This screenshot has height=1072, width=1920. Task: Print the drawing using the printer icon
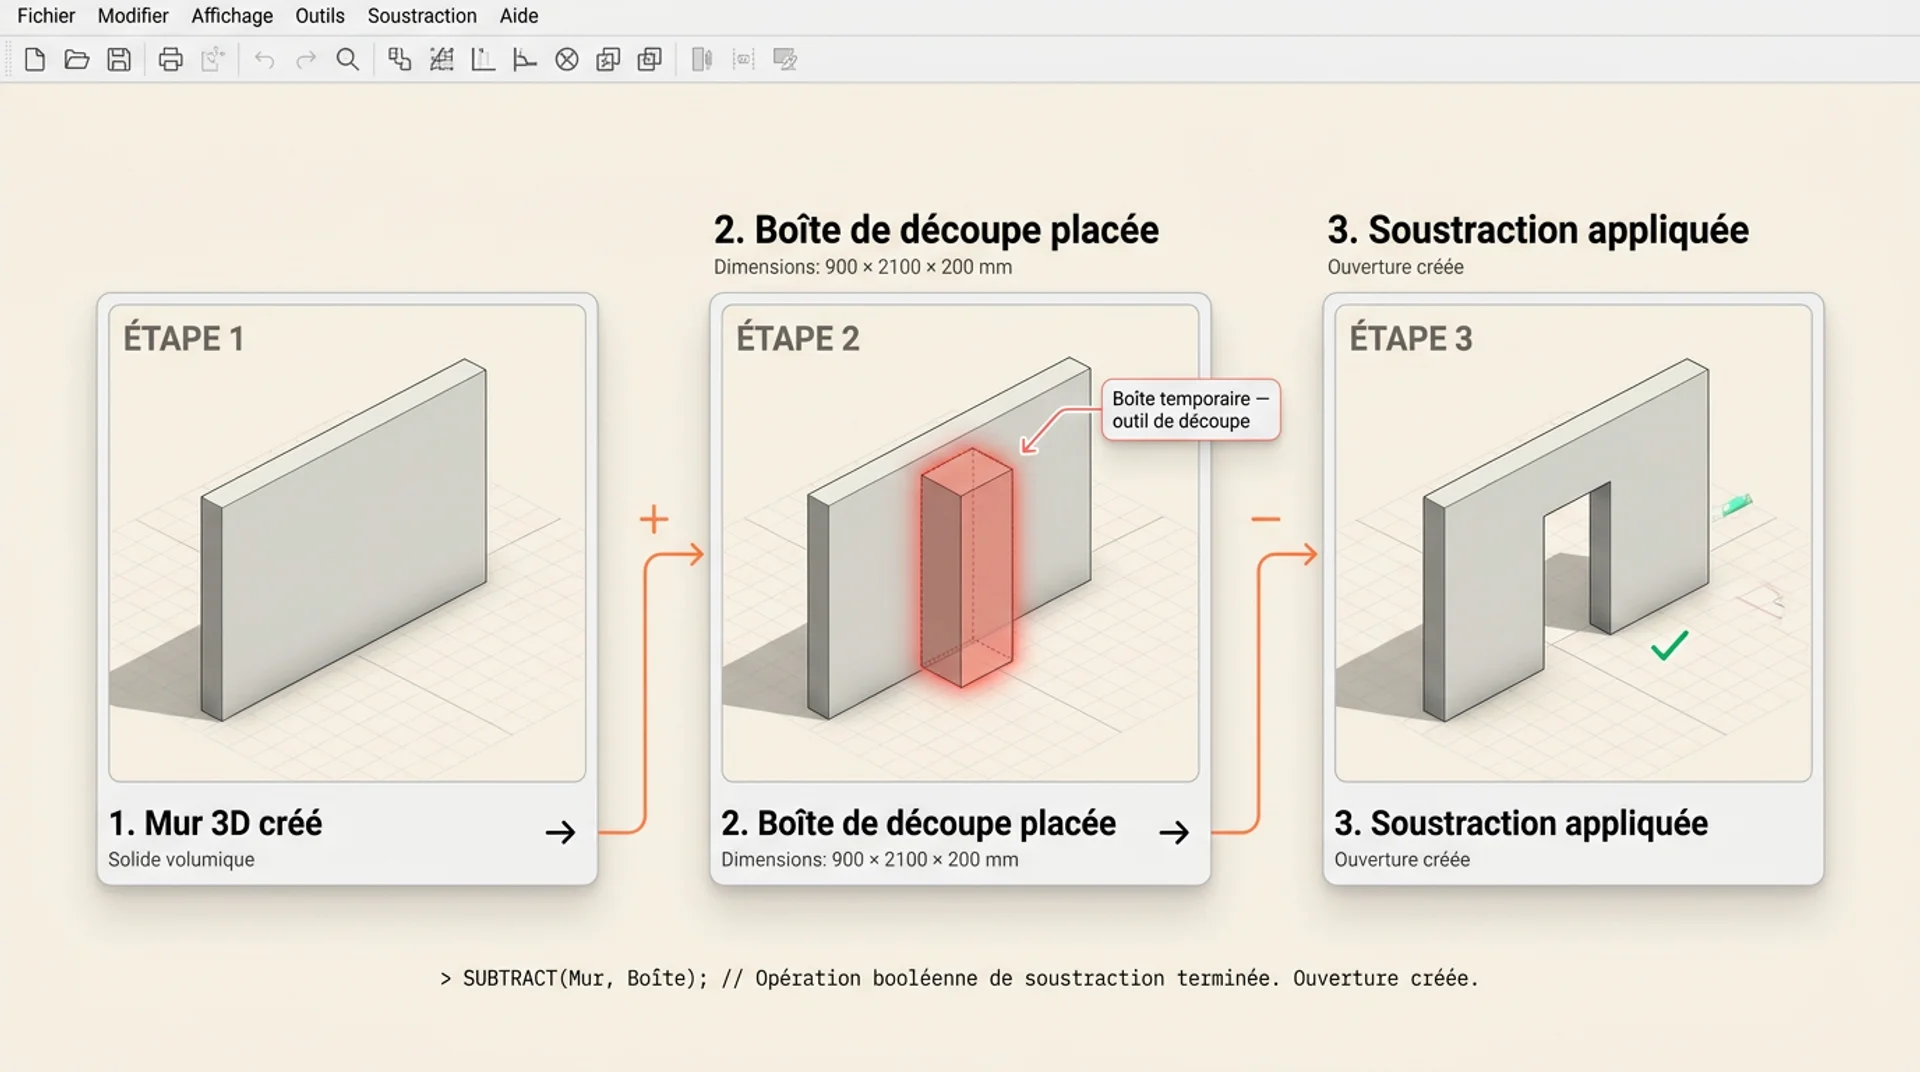coord(171,60)
